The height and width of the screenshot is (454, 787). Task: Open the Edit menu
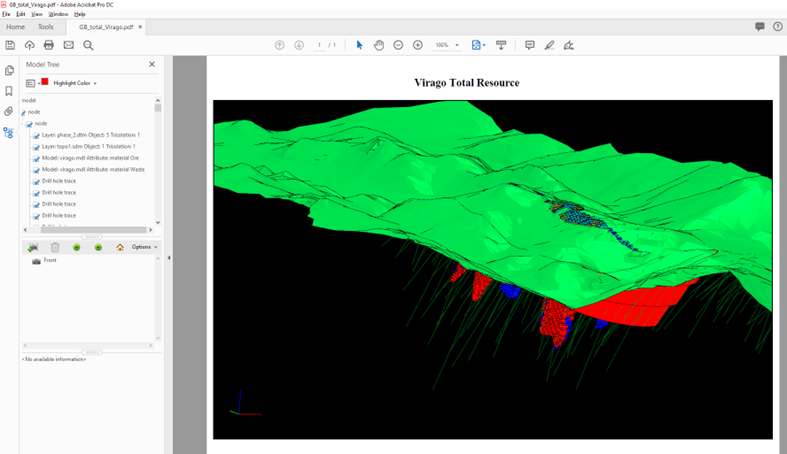coord(21,14)
